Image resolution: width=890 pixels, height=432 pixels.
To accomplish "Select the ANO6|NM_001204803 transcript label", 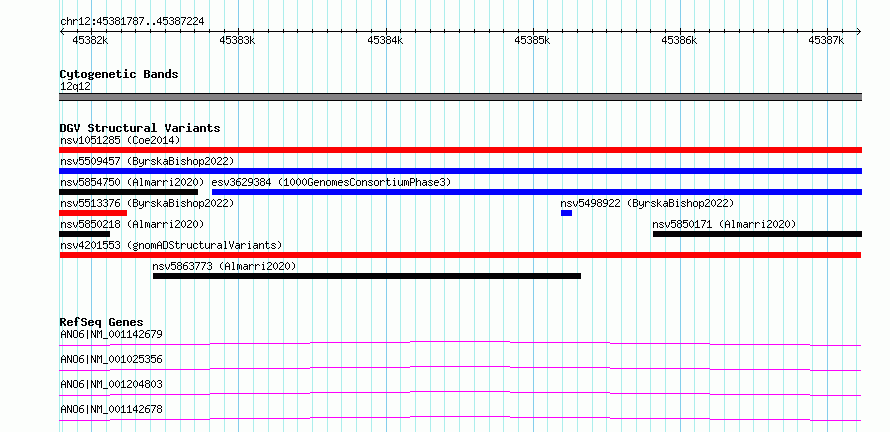I will (111, 384).
